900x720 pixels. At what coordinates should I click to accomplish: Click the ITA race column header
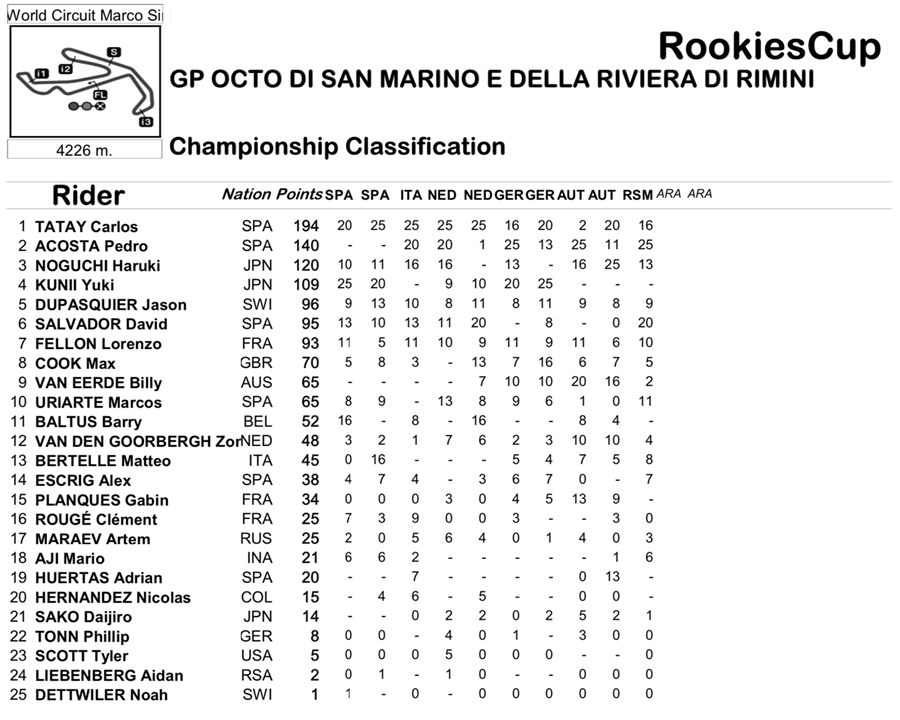(x=411, y=195)
